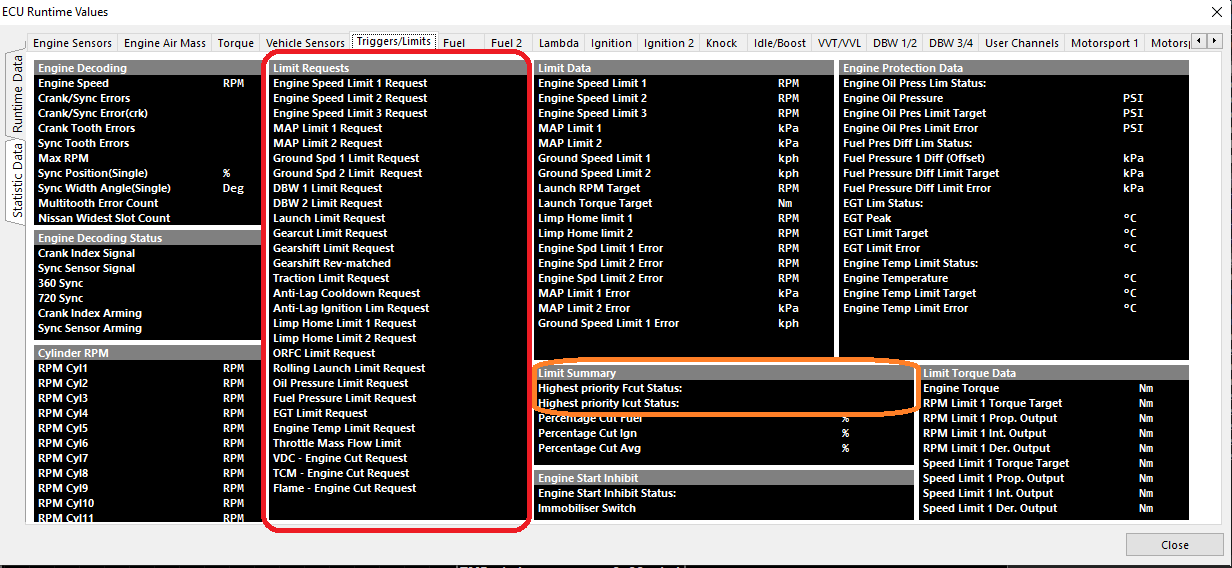Viewport: 1232px width, 568px height.
Task: Select the Ignition 2 tab
Action: 669,43
